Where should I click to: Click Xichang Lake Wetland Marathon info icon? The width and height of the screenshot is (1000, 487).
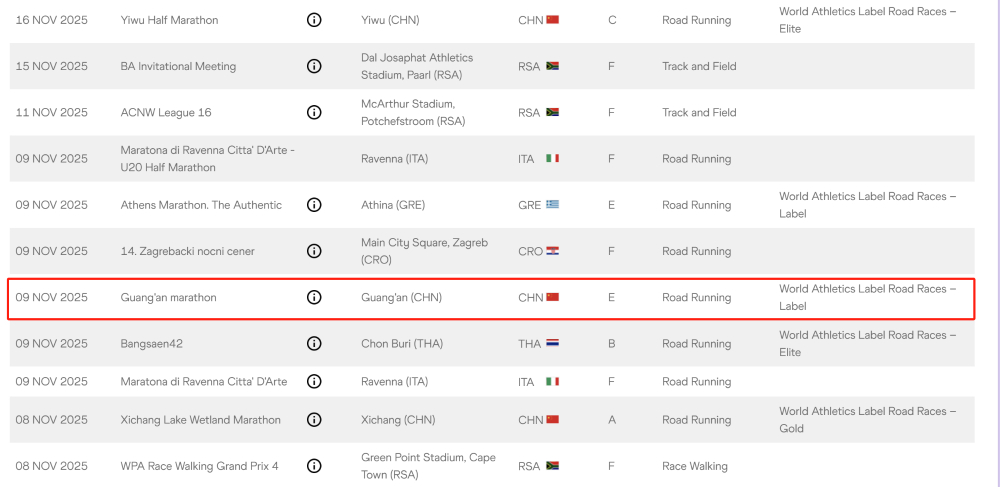pyautogui.click(x=314, y=420)
